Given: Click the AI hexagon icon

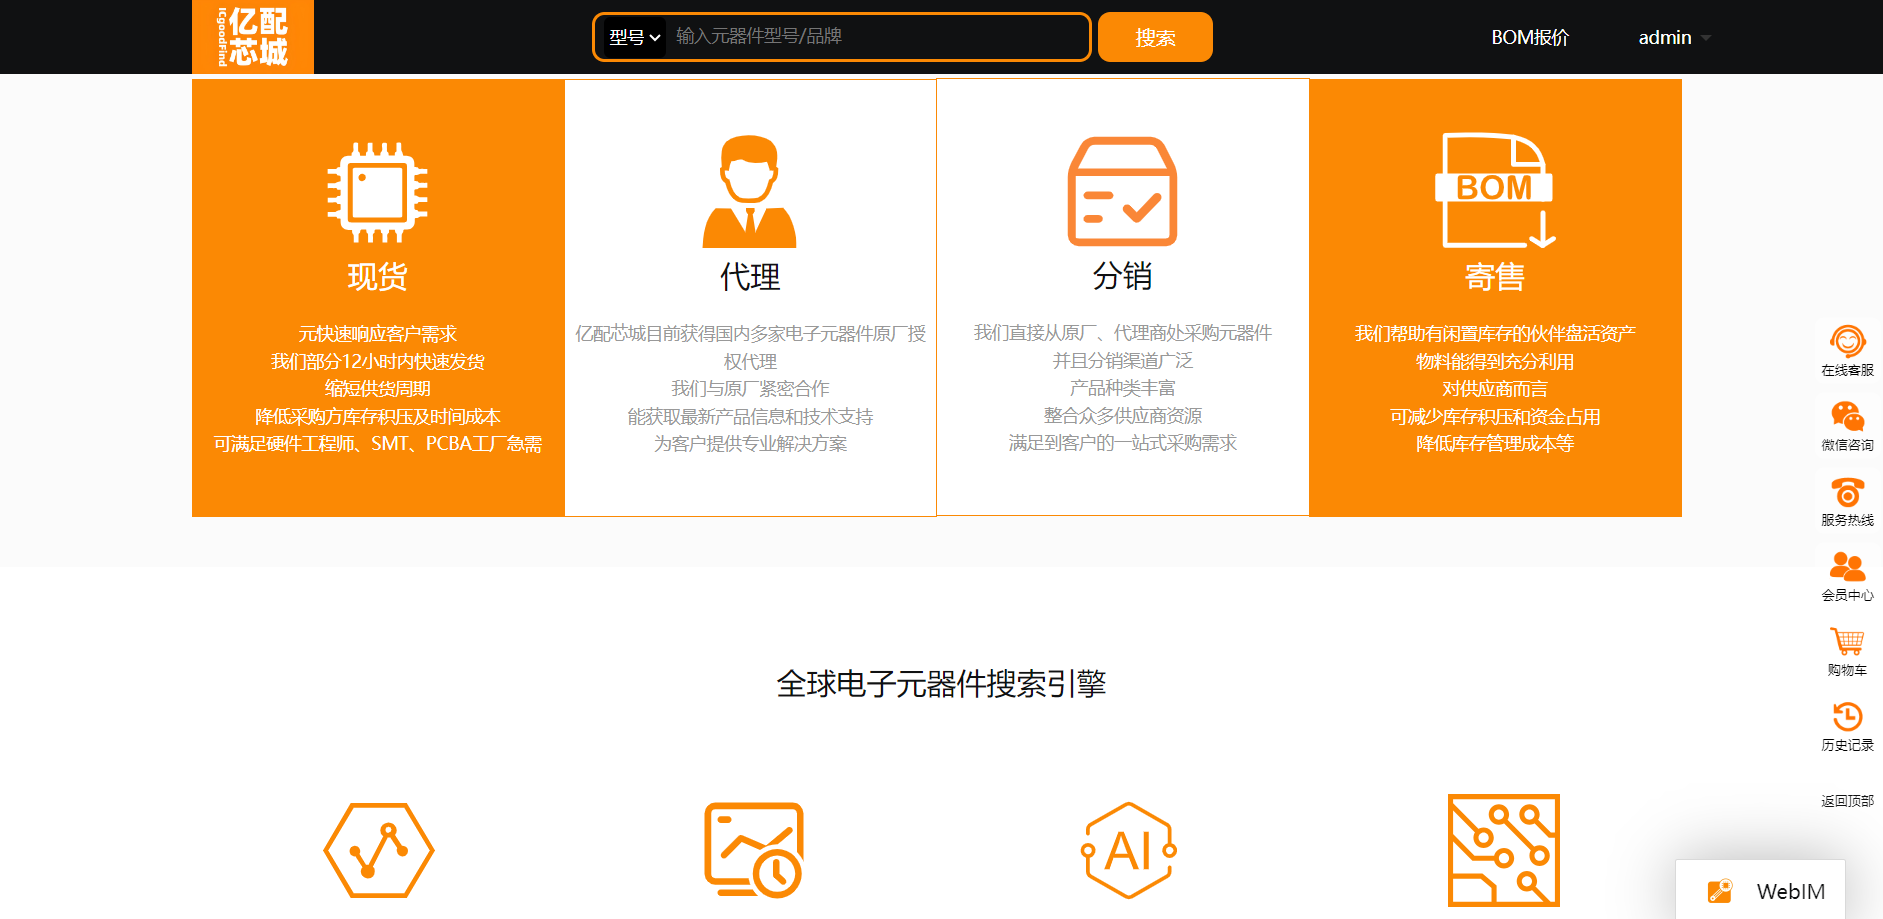Looking at the screenshot, I should pyautogui.click(x=1128, y=851).
